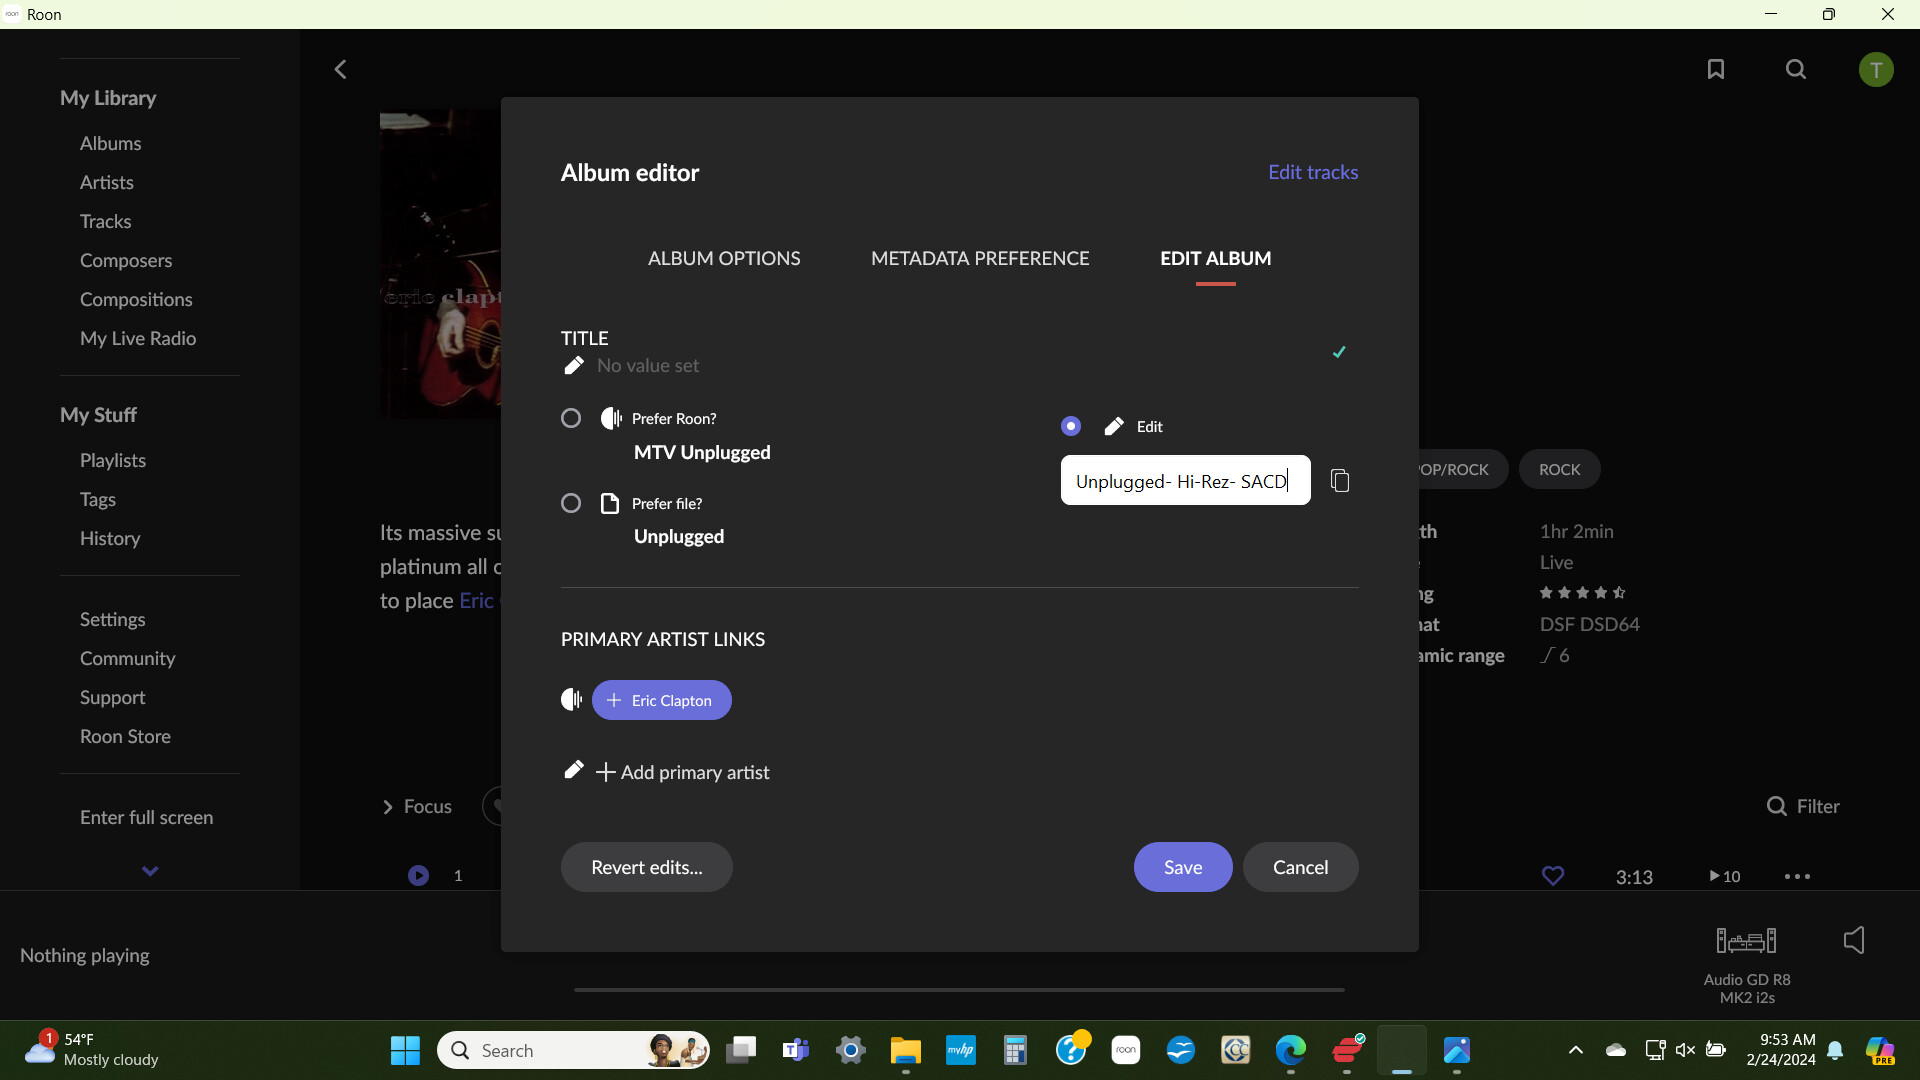Open the Settings gear in taskbar
Screen dimensions: 1920x1080
pos(851,1050)
